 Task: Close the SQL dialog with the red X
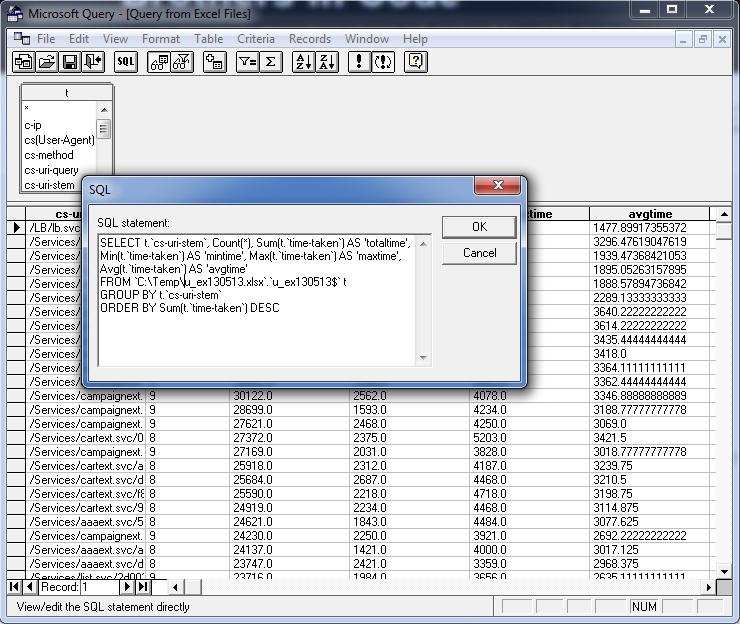click(497, 185)
